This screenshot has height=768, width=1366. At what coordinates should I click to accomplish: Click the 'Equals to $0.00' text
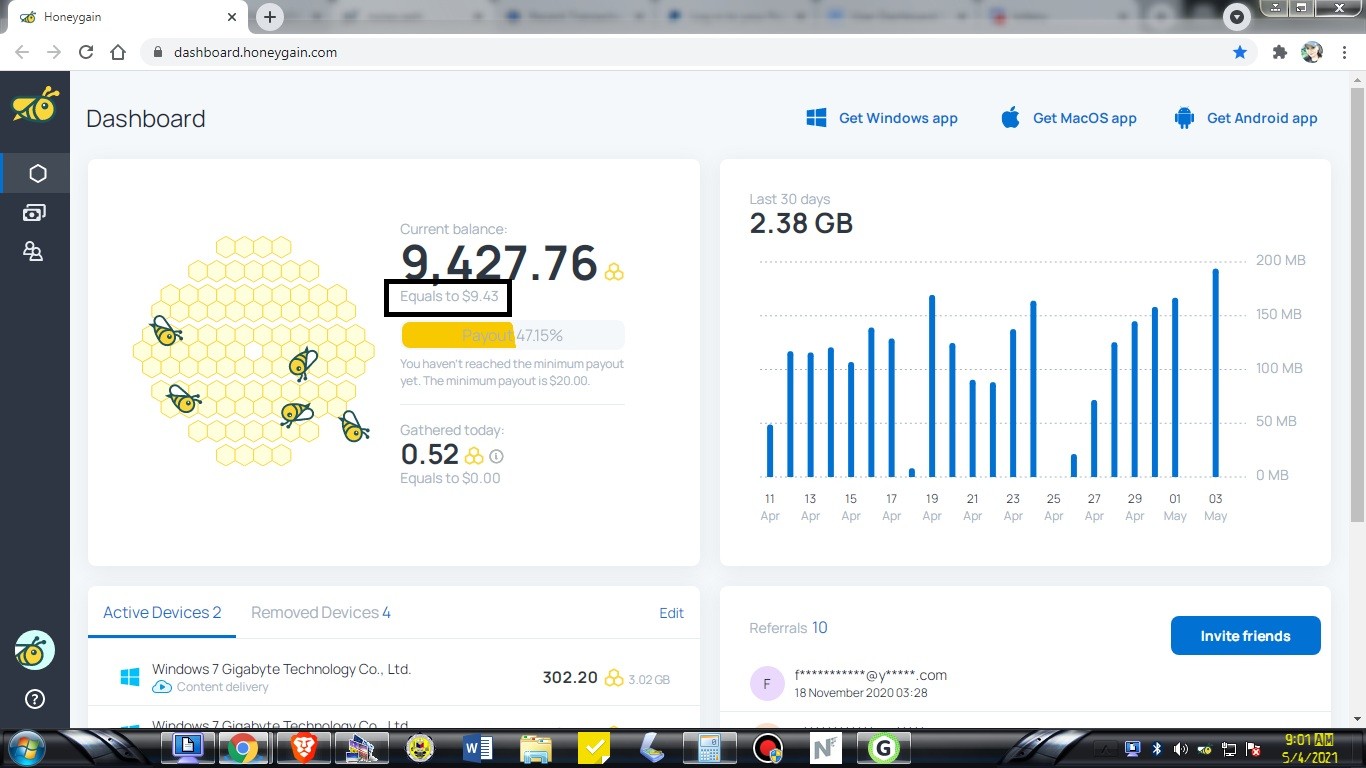450,478
